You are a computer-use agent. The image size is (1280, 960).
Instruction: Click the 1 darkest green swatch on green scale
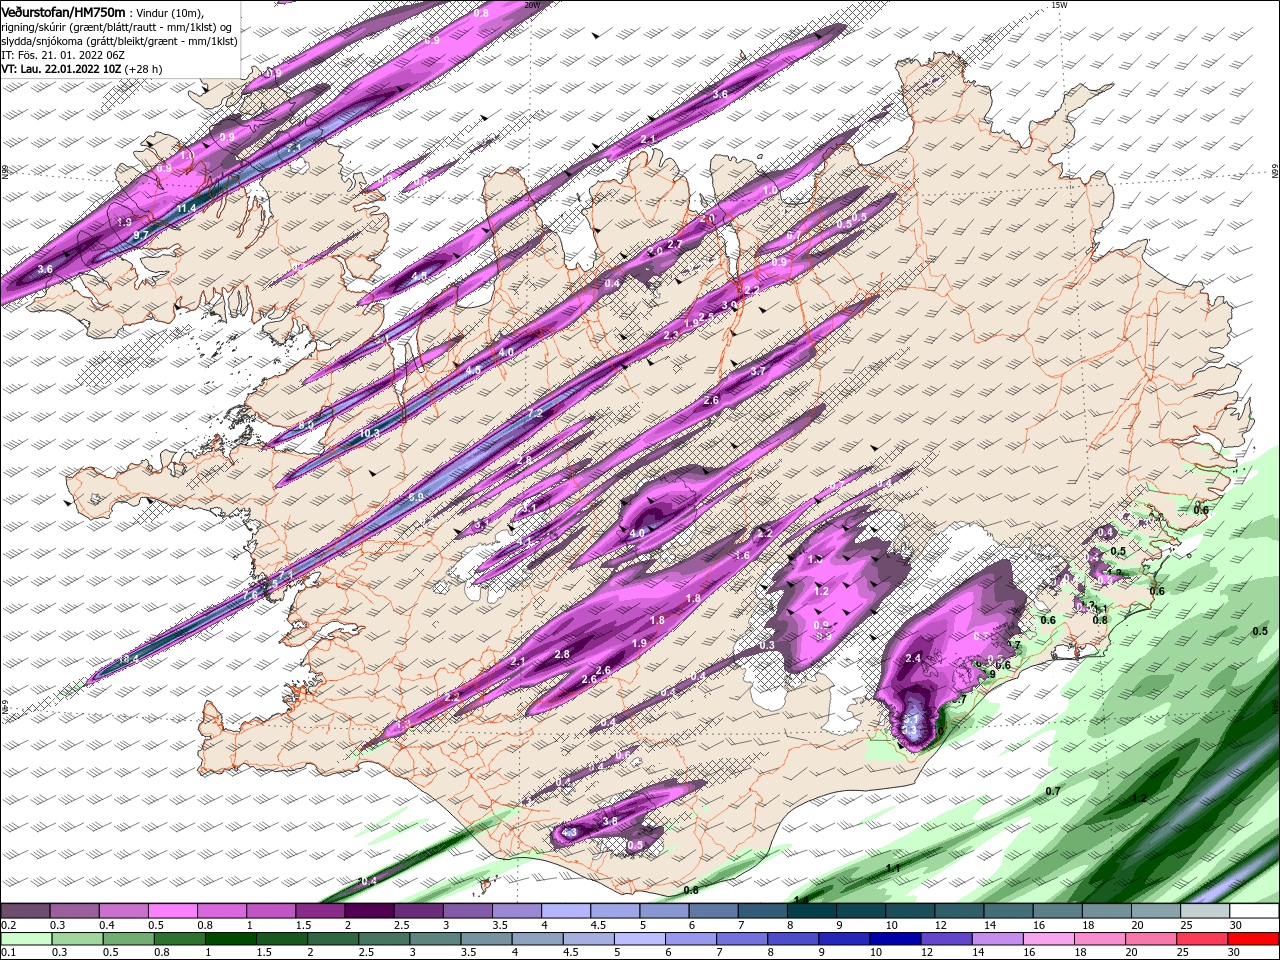(x=230, y=939)
